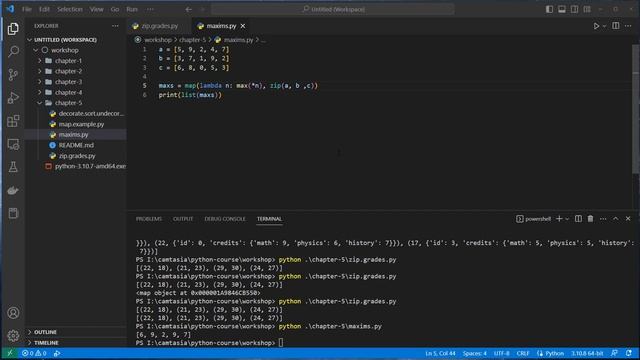This screenshot has height=360, width=640.
Task: Open the Docker view
Action: coord(13,190)
